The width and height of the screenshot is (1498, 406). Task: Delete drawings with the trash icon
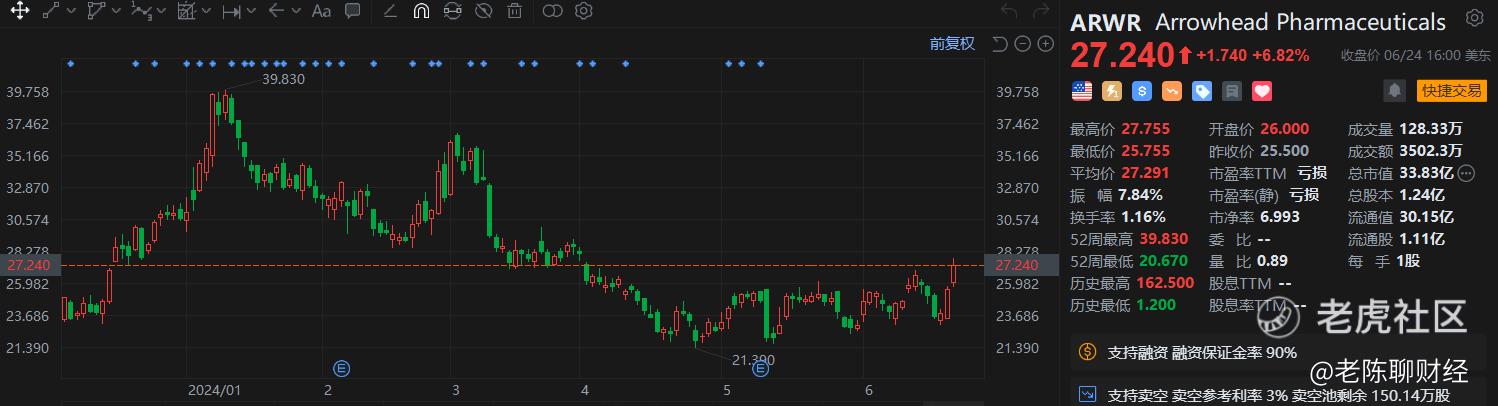click(x=514, y=12)
